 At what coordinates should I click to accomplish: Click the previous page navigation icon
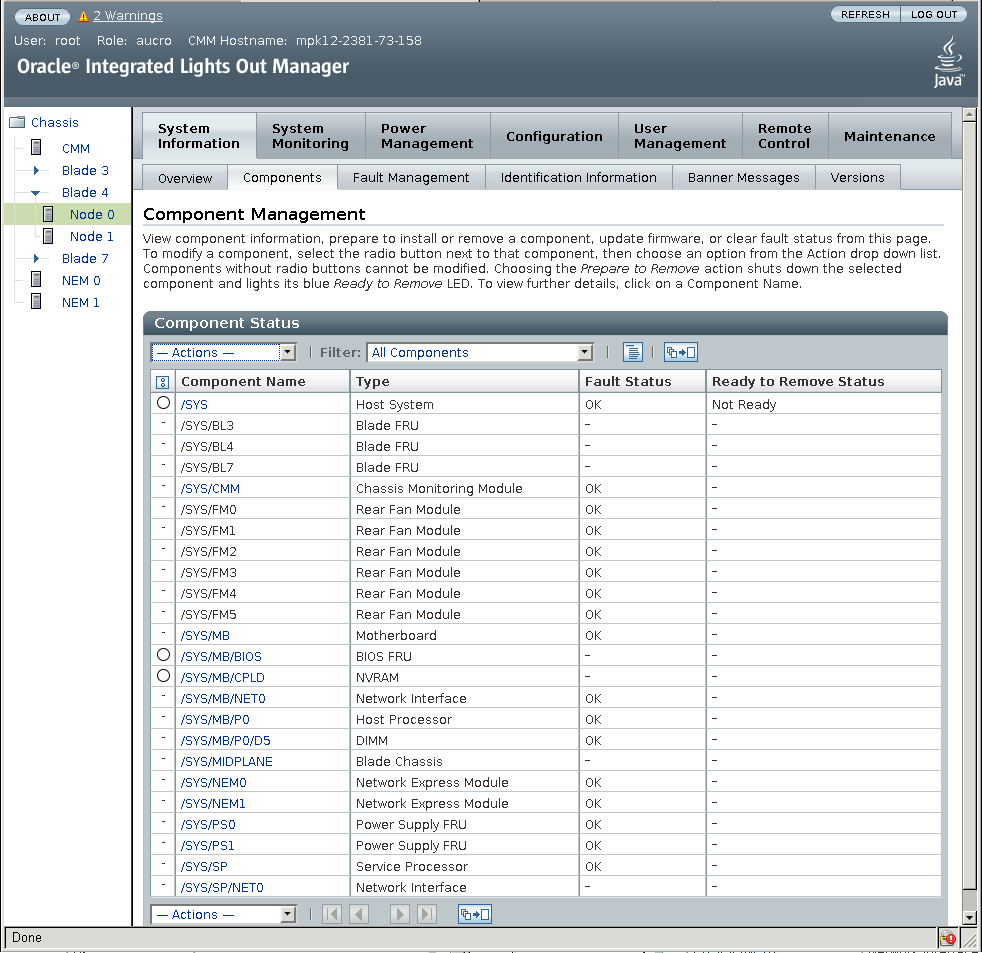(x=359, y=914)
